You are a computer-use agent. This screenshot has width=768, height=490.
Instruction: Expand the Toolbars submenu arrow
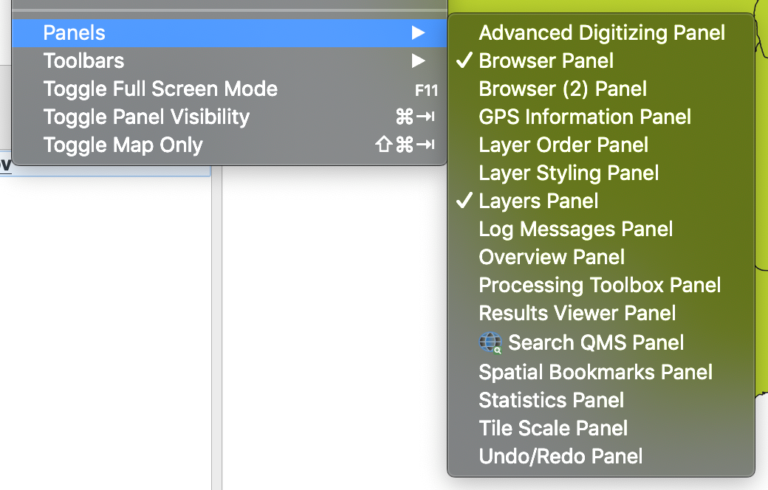click(418, 61)
